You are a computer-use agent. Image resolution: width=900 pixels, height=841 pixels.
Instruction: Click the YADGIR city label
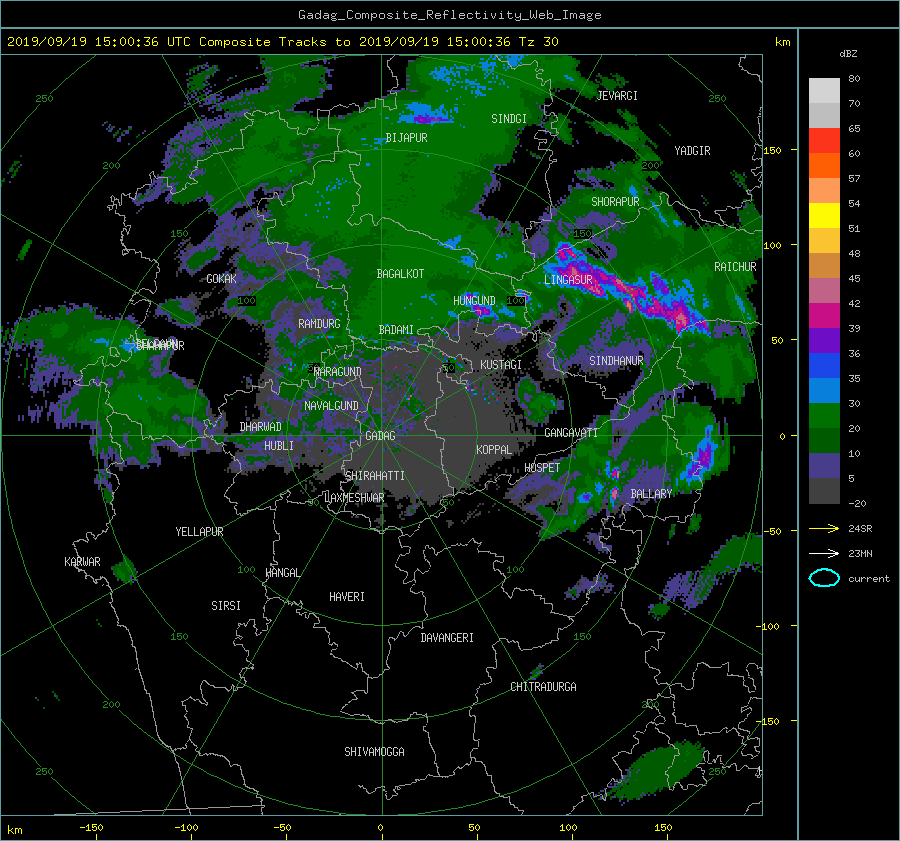[x=692, y=151]
